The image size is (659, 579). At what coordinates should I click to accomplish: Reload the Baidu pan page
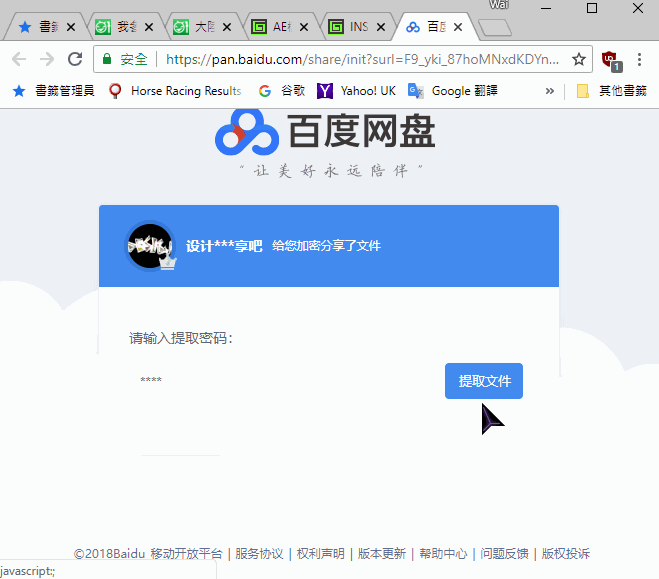[x=75, y=59]
